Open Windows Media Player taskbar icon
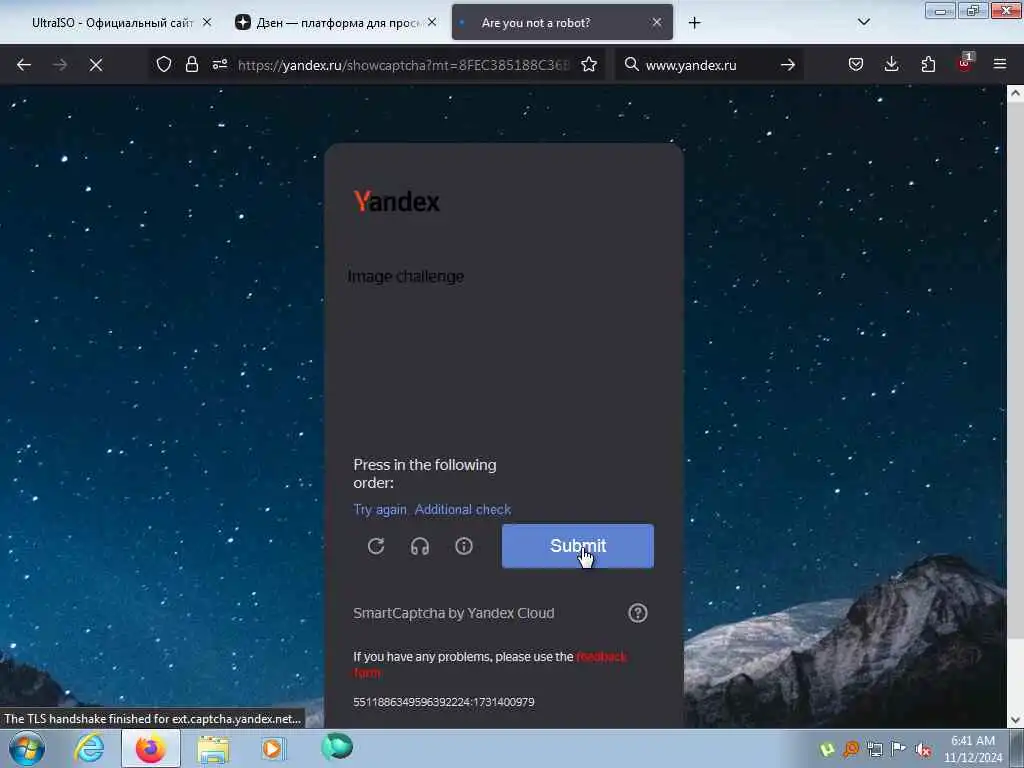1024x768 pixels. pyautogui.click(x=273, y=749)
